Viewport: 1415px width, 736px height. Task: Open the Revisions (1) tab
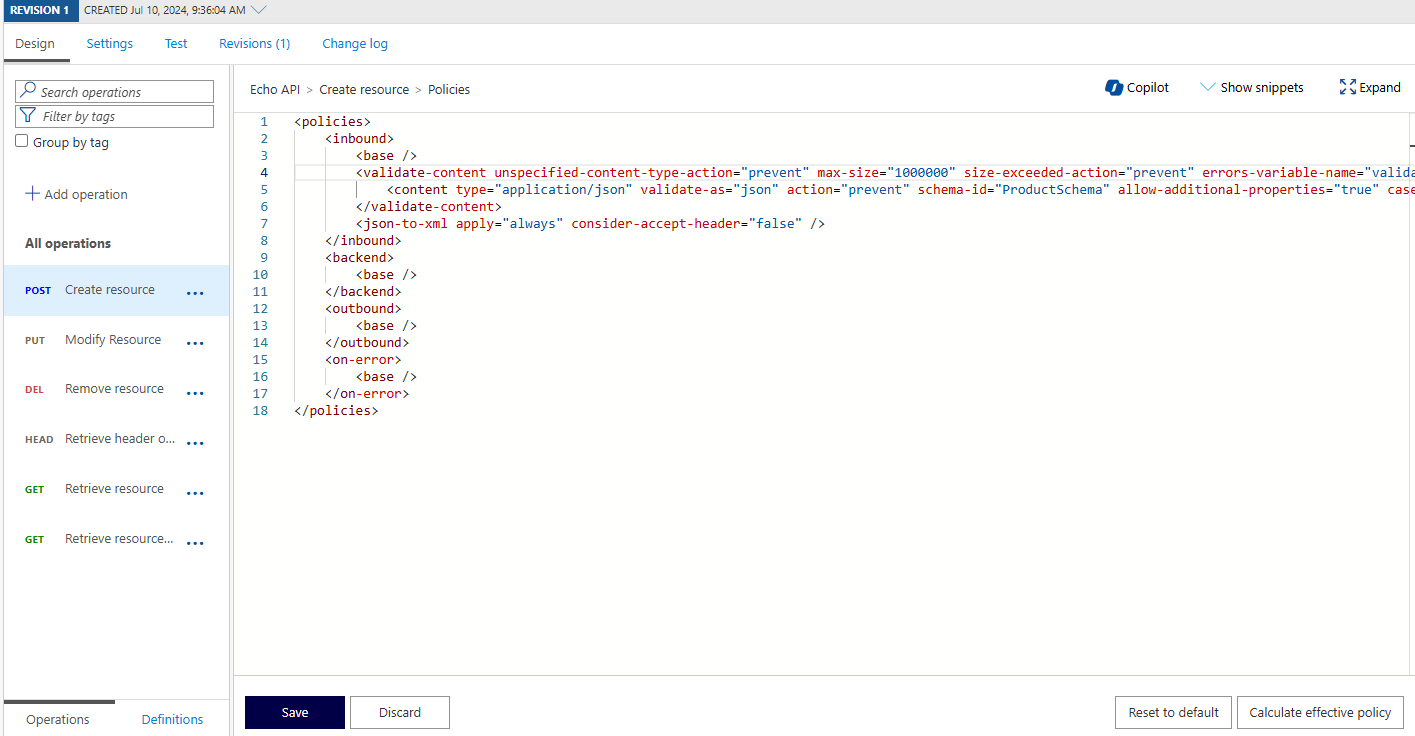(x=255, y=44)
